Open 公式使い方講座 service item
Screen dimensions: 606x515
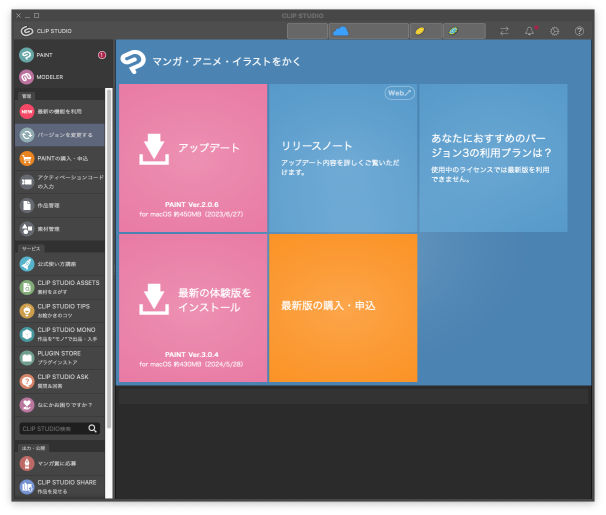coord(60,264)
